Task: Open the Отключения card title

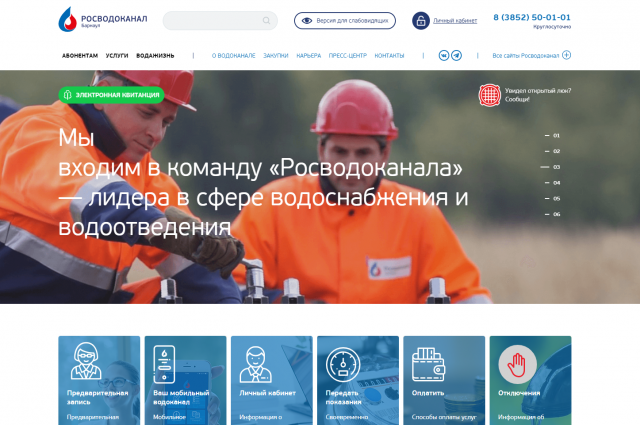Action: 519,393
